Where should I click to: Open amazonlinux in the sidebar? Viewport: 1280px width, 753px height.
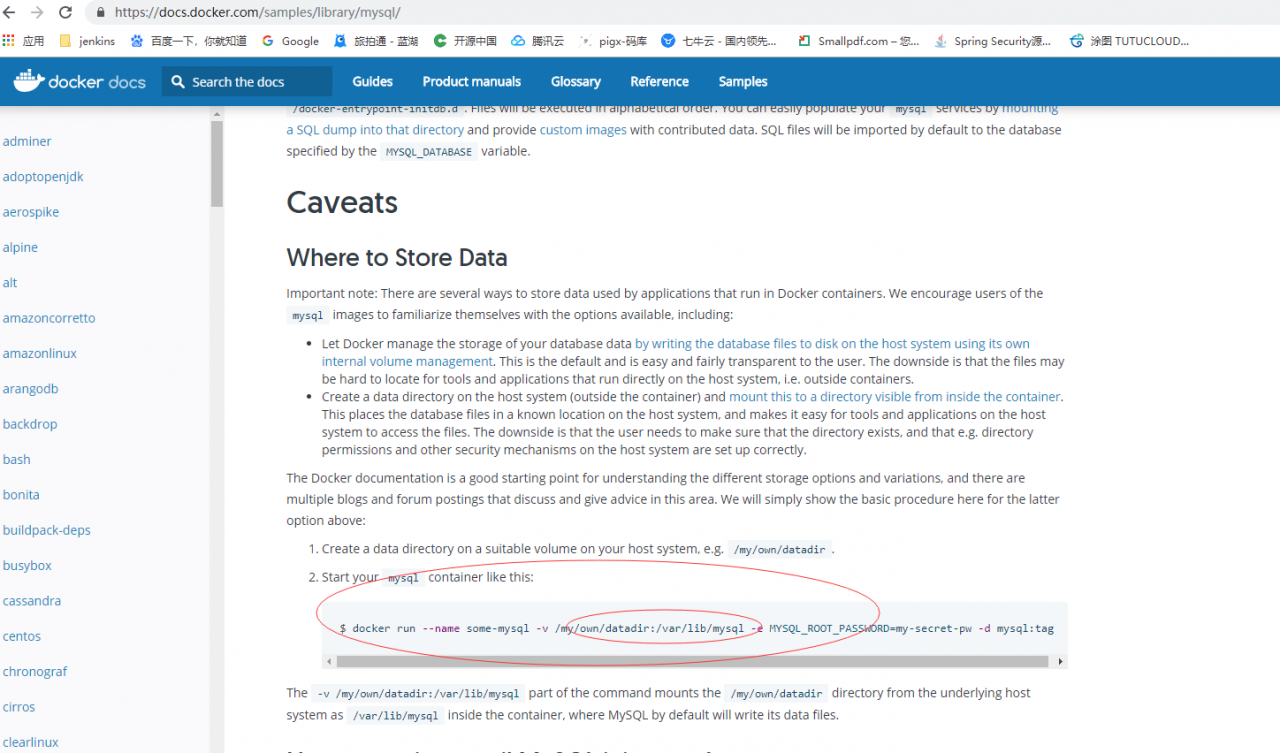40,353
